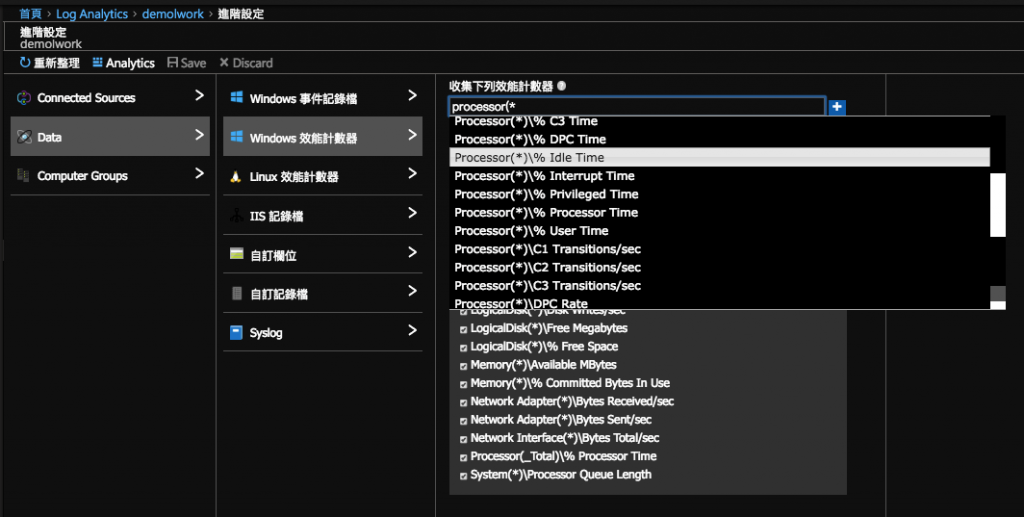Image resolution: width=1024 pixels, height=517 pixels.
Task: Open the IIS 記錄檔 entry
Action: 323,215
